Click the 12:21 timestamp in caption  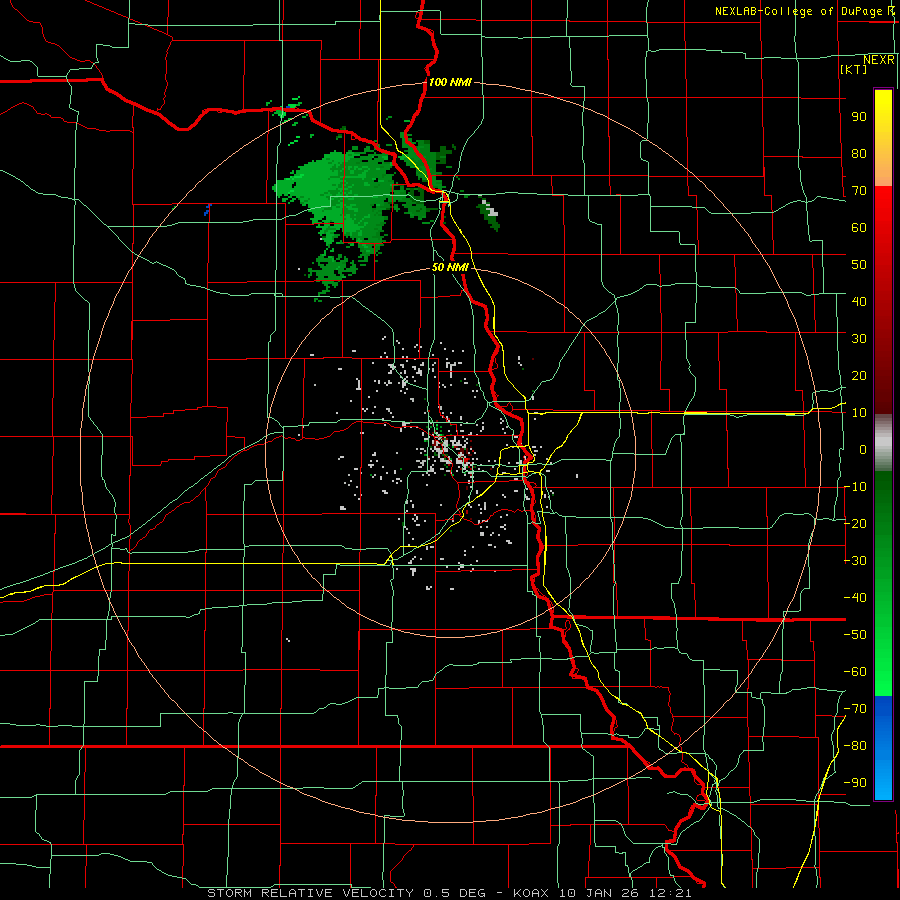(669, 893)
